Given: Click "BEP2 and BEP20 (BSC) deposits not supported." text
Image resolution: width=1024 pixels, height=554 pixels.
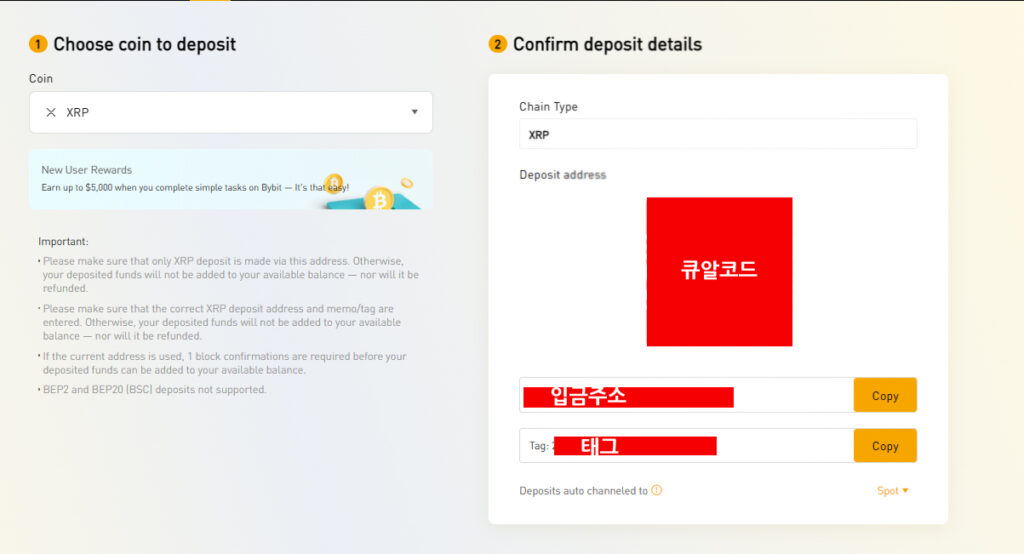Looking at the screenshot, I should pyautogui.click(x=155, y=389).
